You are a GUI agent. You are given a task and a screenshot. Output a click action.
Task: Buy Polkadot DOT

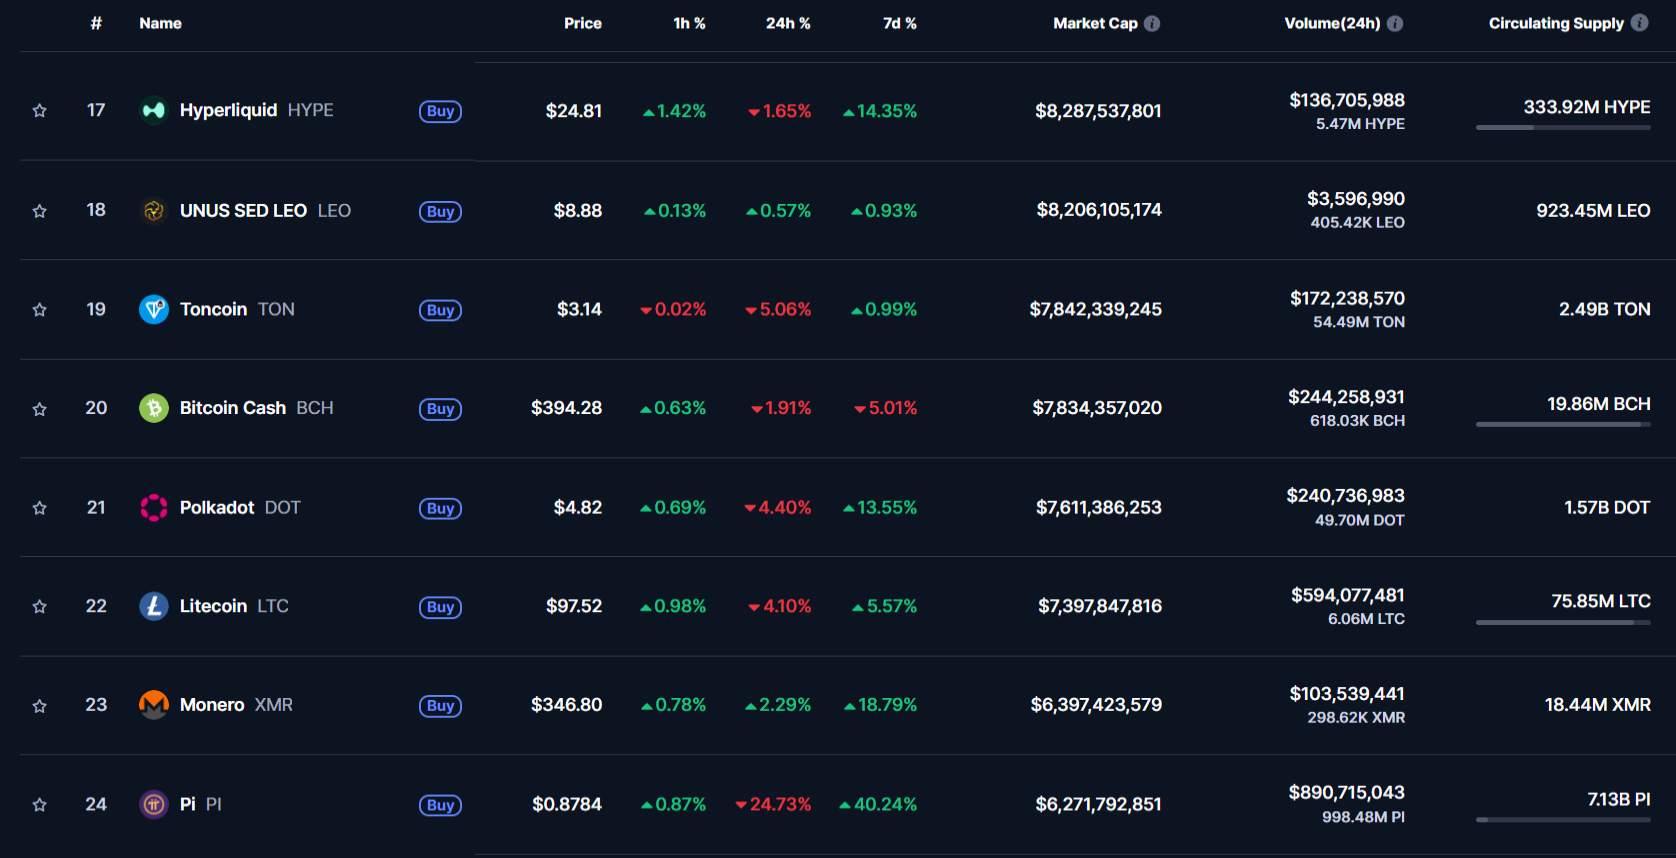440,508
